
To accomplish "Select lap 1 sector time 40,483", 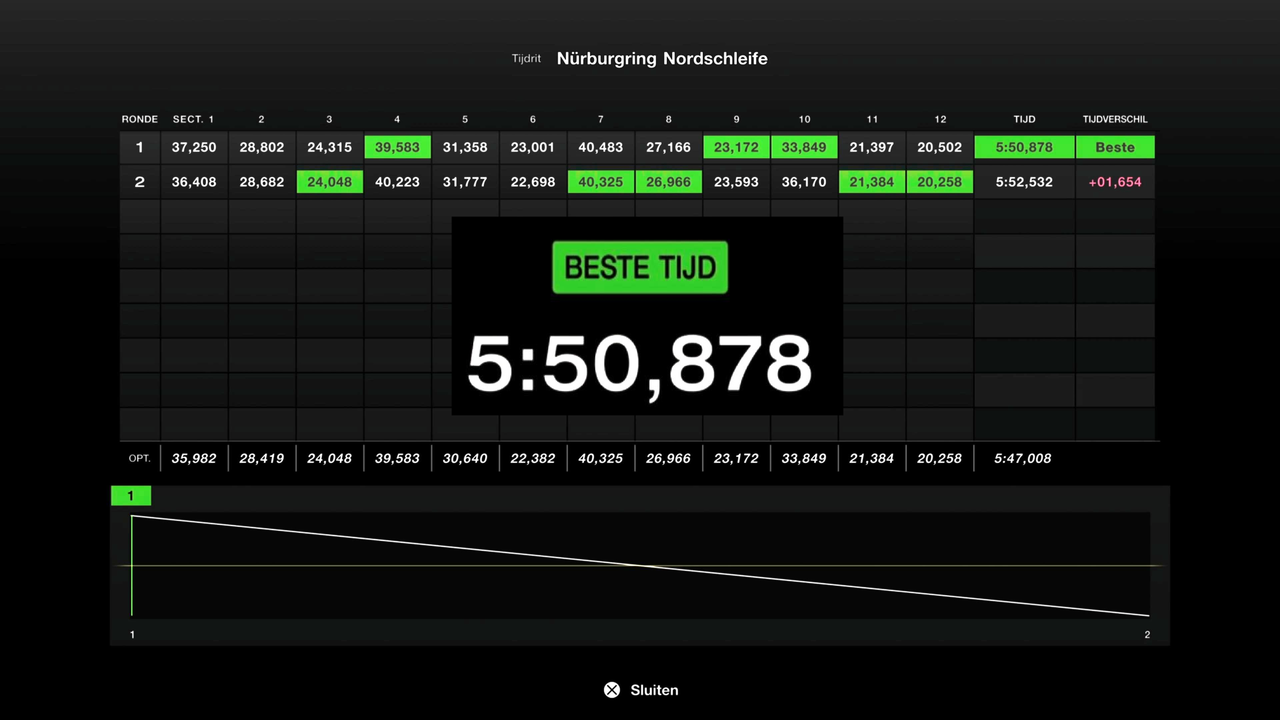I will [x=601, y=147].
